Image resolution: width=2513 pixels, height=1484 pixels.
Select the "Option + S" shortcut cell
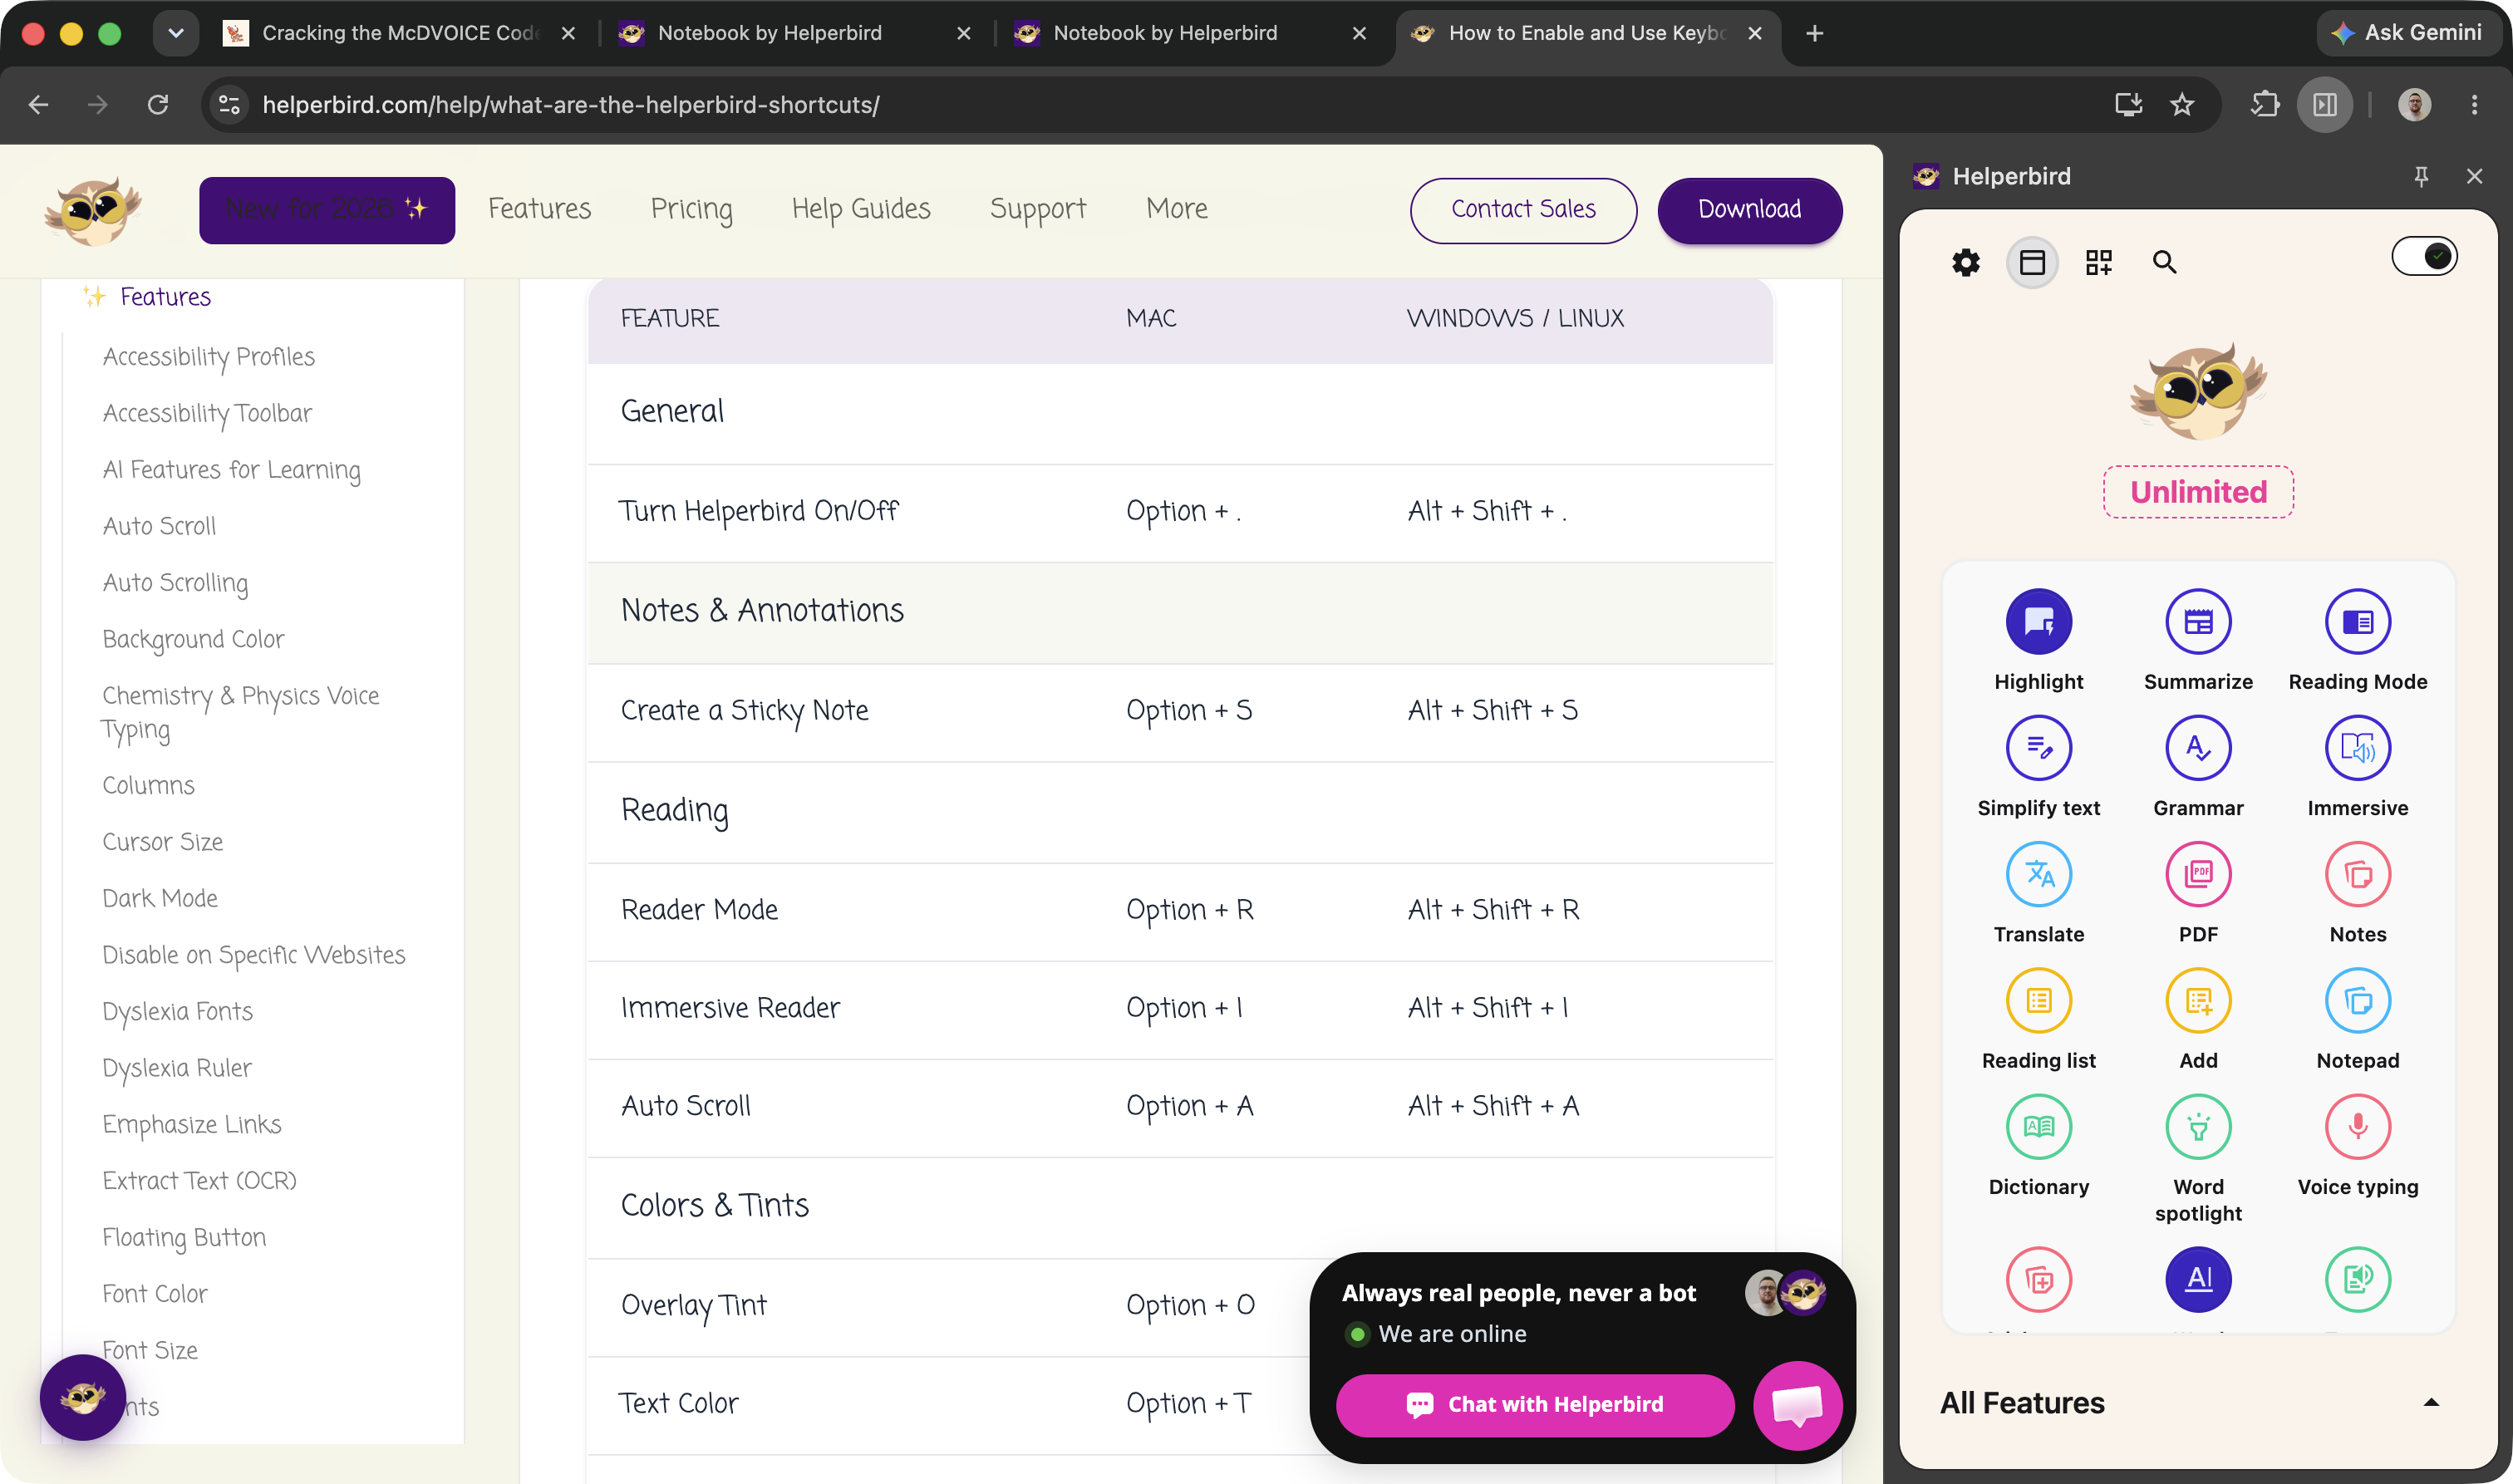coord(1188,710)
